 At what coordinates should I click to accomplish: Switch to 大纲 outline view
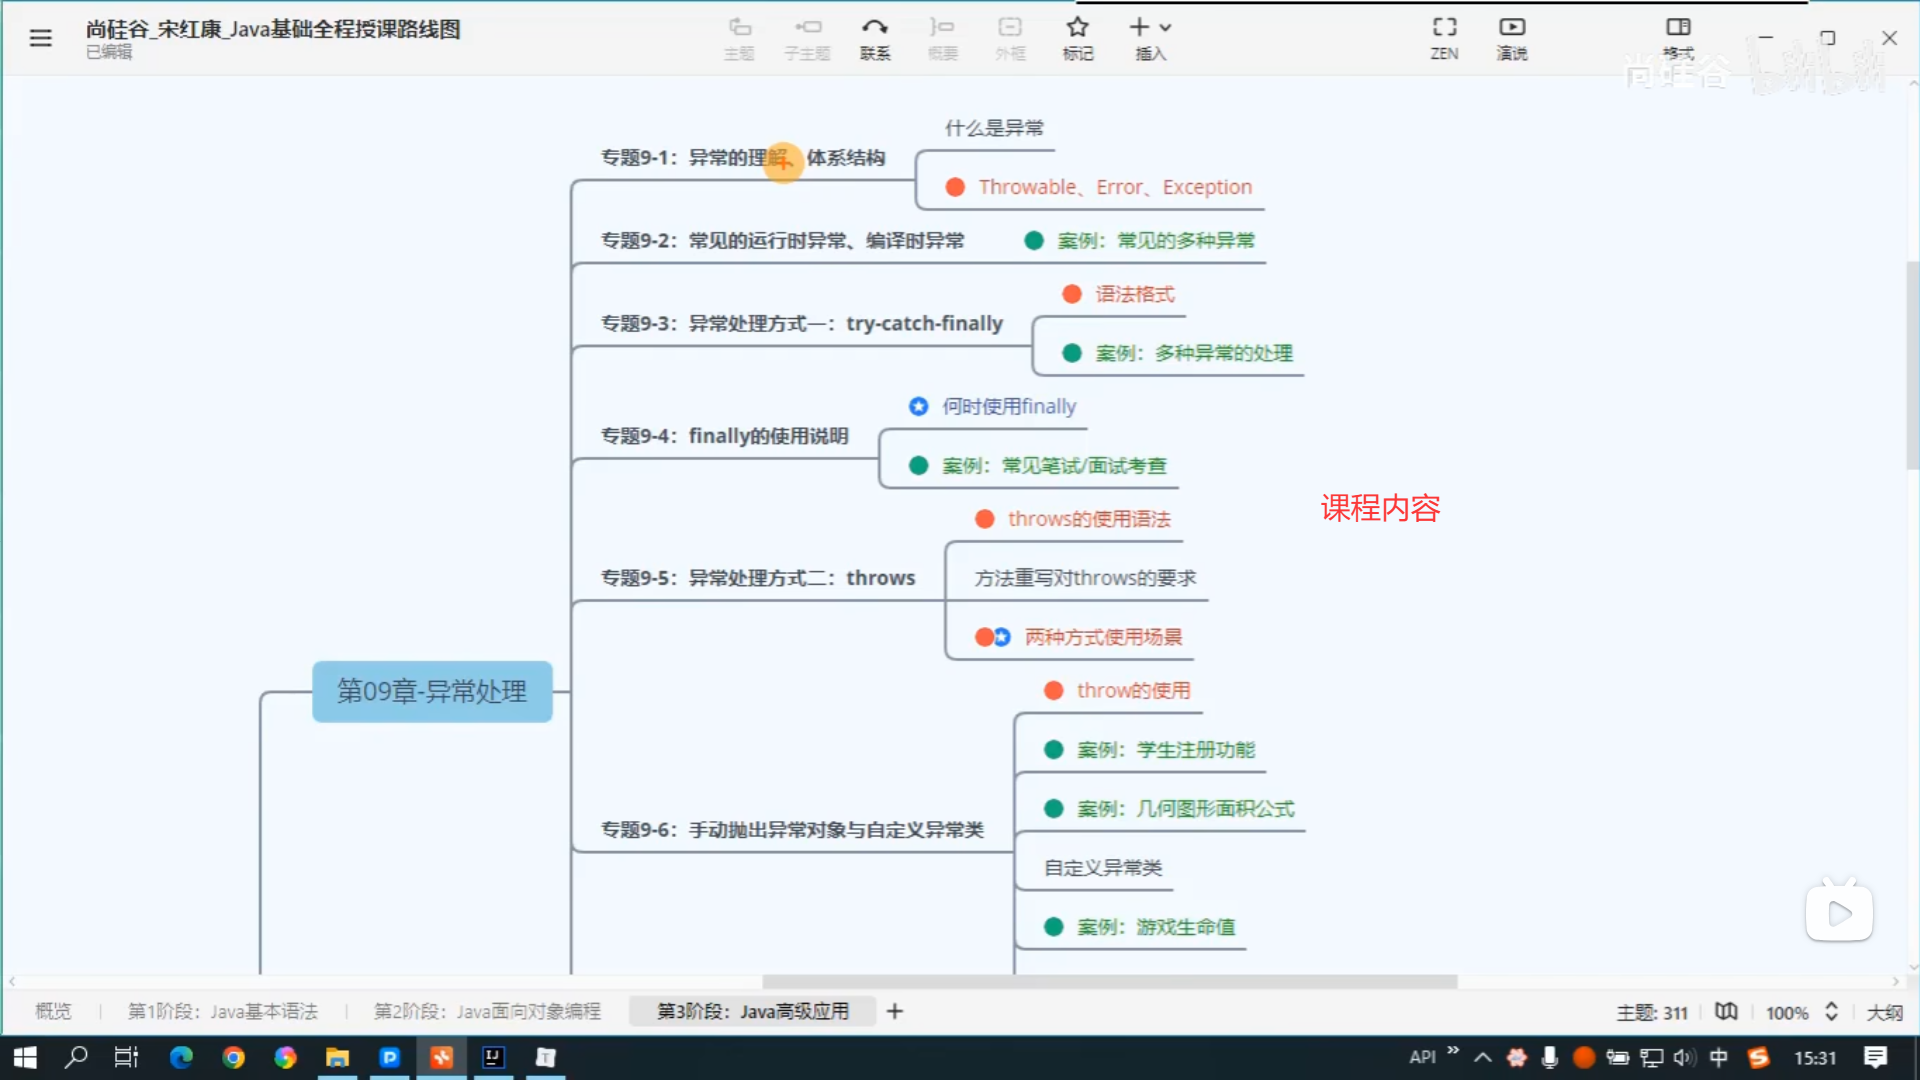click(1884, 1012)
